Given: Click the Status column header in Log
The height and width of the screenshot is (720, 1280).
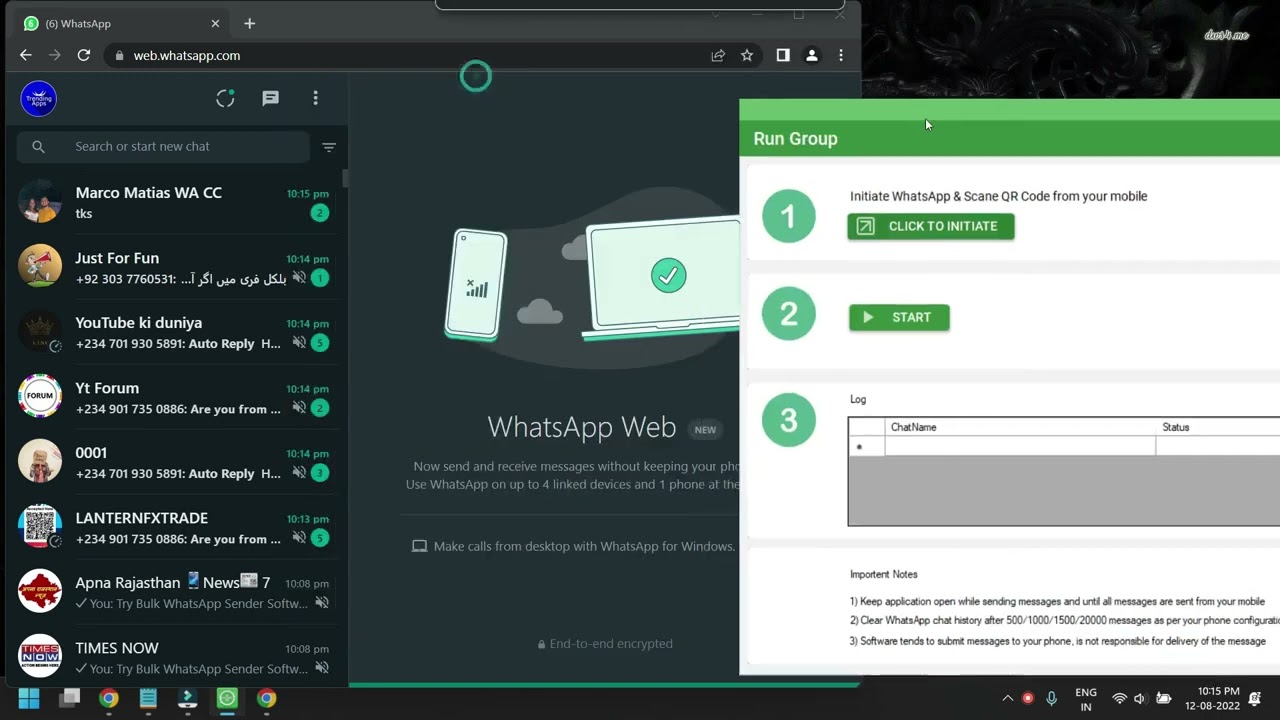Looking at the screenshot, I should click(x=1217, y=427).
